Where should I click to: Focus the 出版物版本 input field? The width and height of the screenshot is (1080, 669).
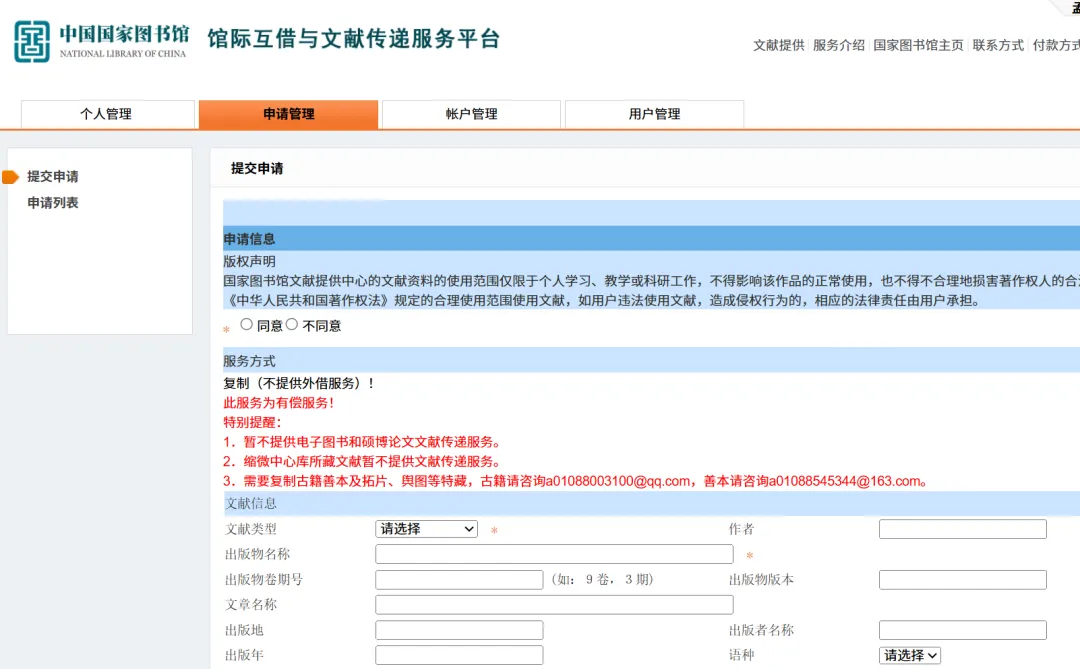tap(963, 579)
